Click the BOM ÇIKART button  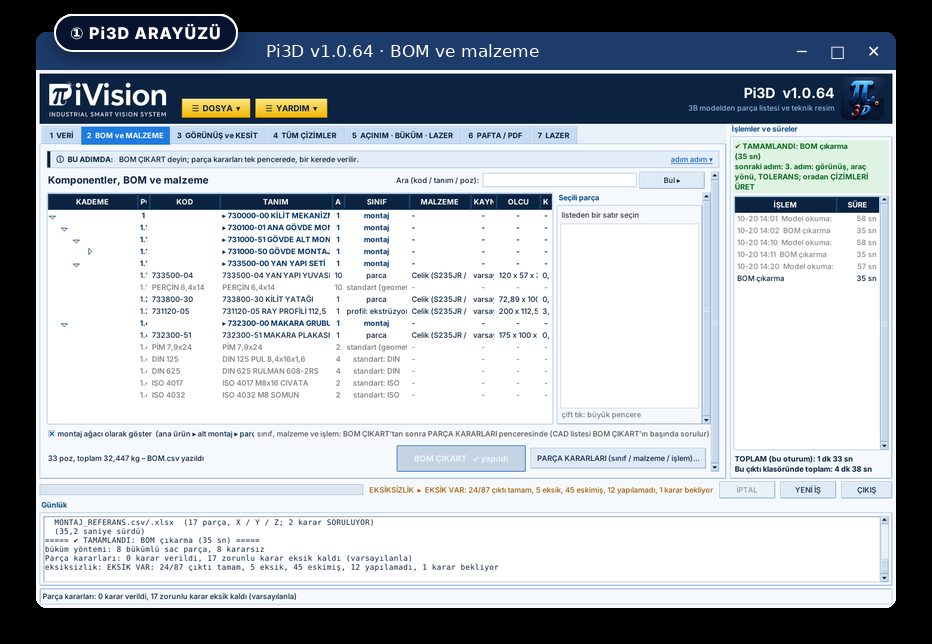(x=461, y=458)
